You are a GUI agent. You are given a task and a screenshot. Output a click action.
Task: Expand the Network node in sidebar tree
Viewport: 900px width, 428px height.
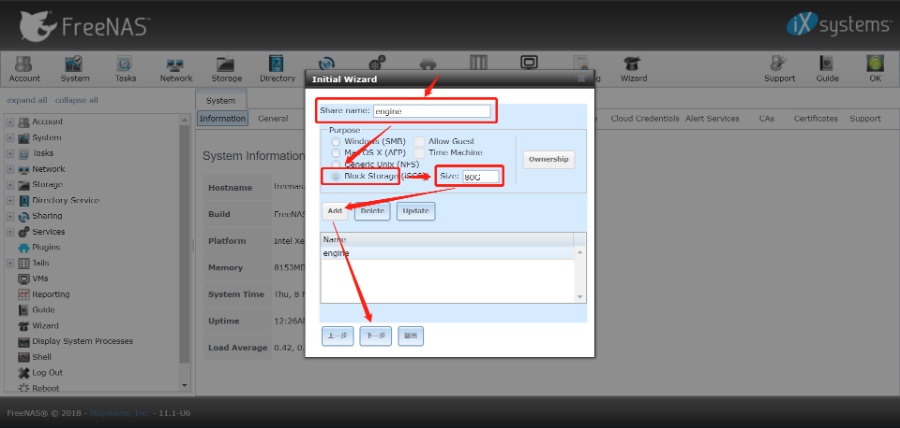click(10, 169)
